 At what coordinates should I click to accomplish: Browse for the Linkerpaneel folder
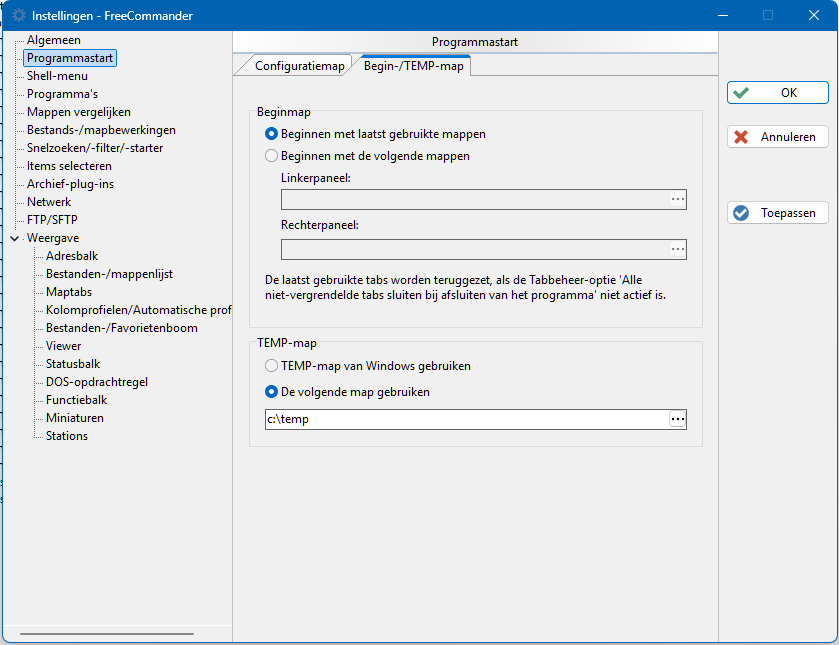click(677, 200)
